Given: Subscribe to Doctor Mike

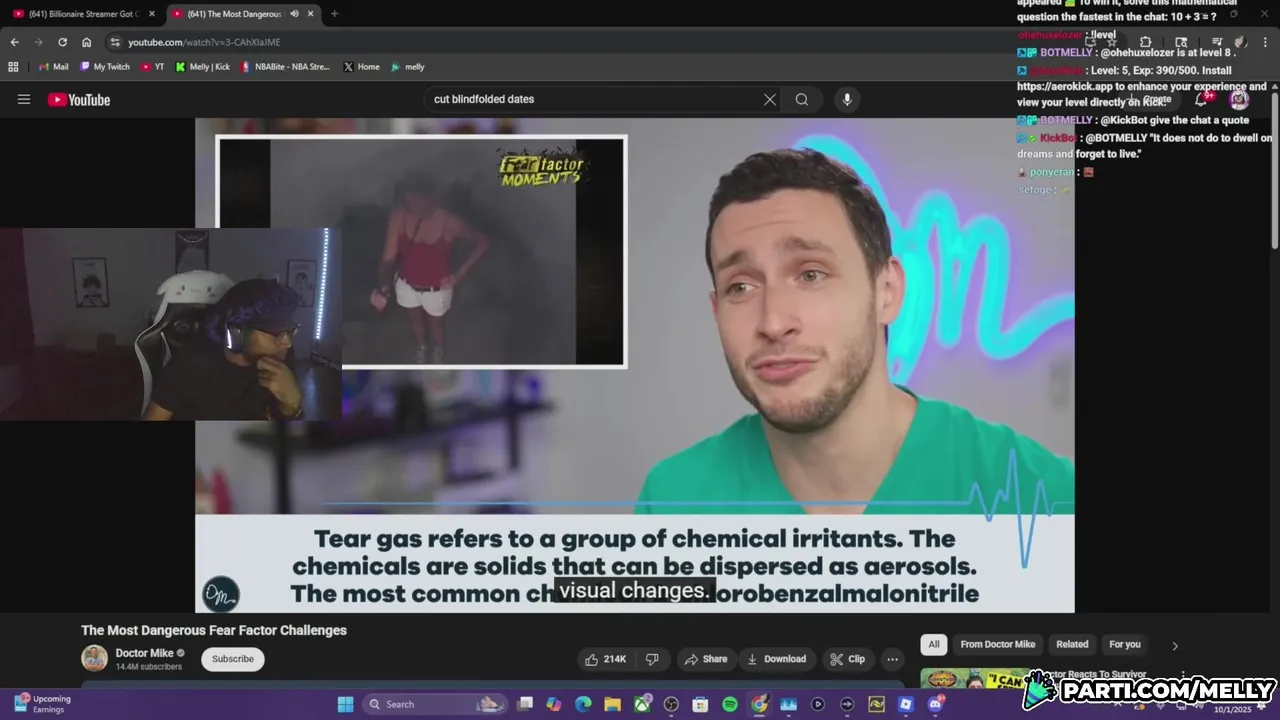Looking at the screenshot, I should click(233, 659).
